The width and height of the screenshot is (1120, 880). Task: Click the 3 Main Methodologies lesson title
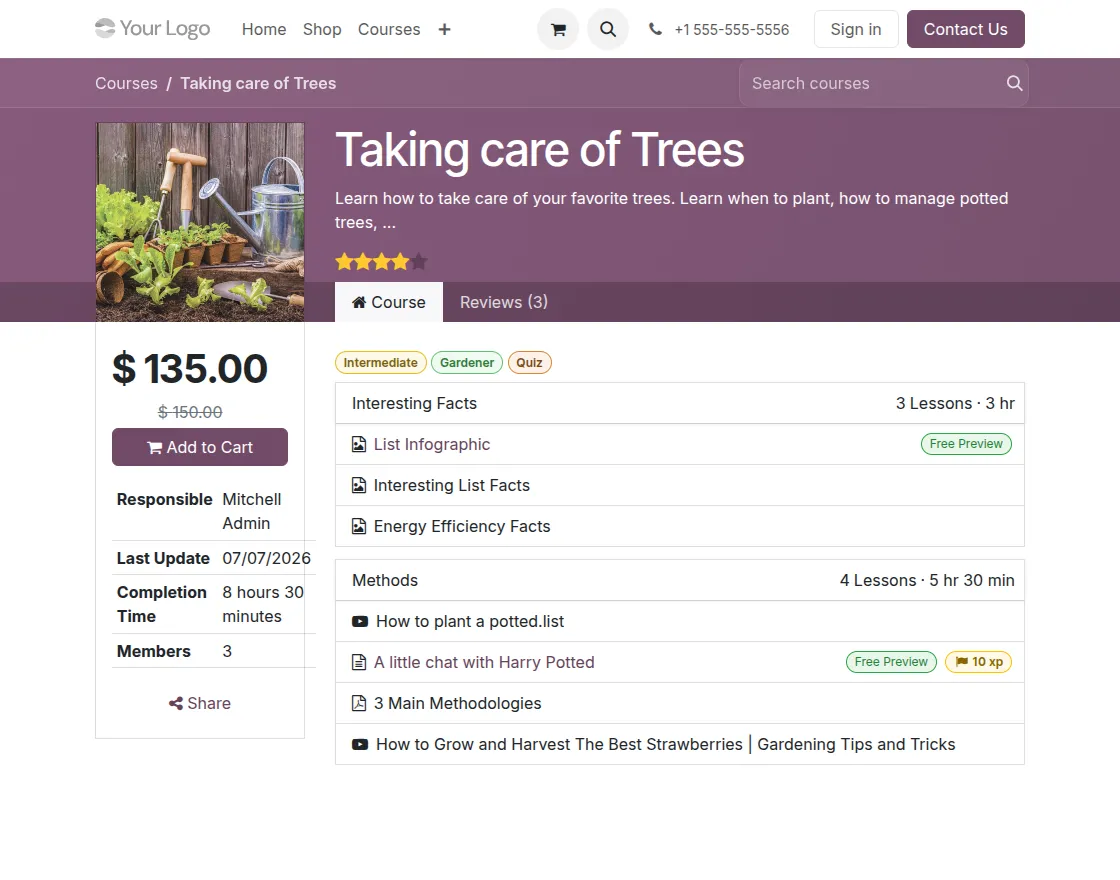(458, 704)
